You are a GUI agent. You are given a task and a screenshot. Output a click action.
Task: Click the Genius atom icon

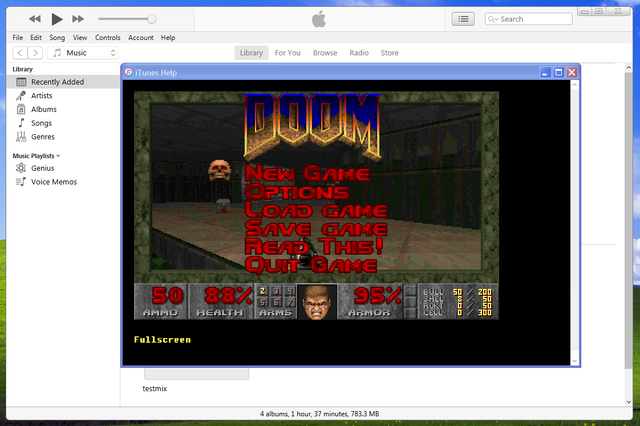click(21, 168)
